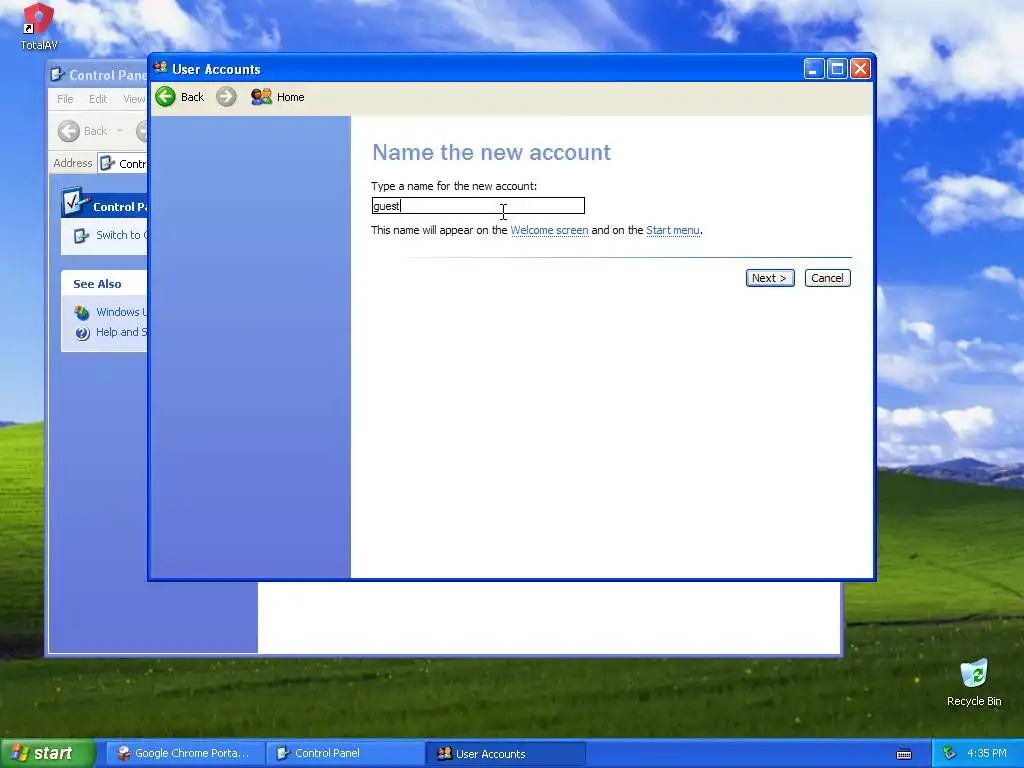Switch to Google Chrome Portable taskbar item
The image size is (1024, 768).
coord(185,754)
